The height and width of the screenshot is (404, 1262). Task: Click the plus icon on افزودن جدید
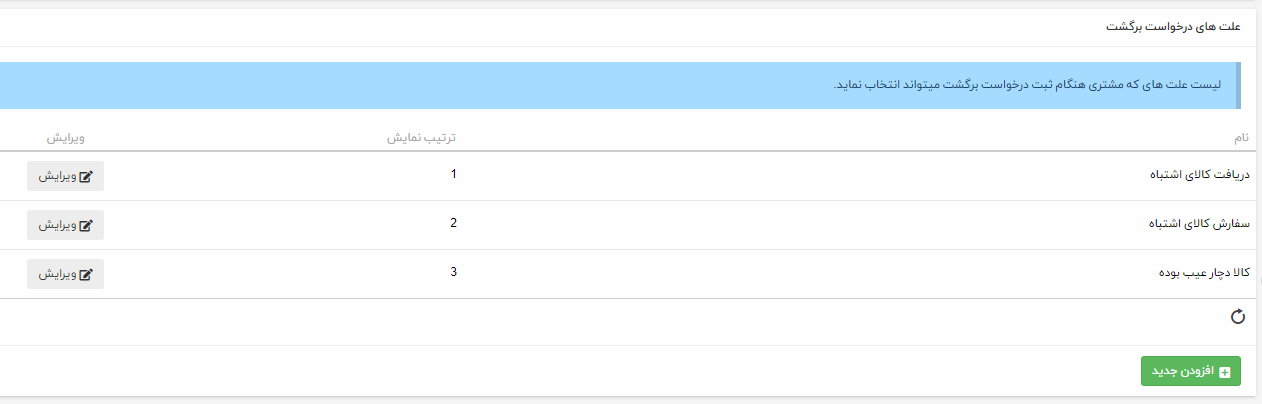tap(1224, 371)
